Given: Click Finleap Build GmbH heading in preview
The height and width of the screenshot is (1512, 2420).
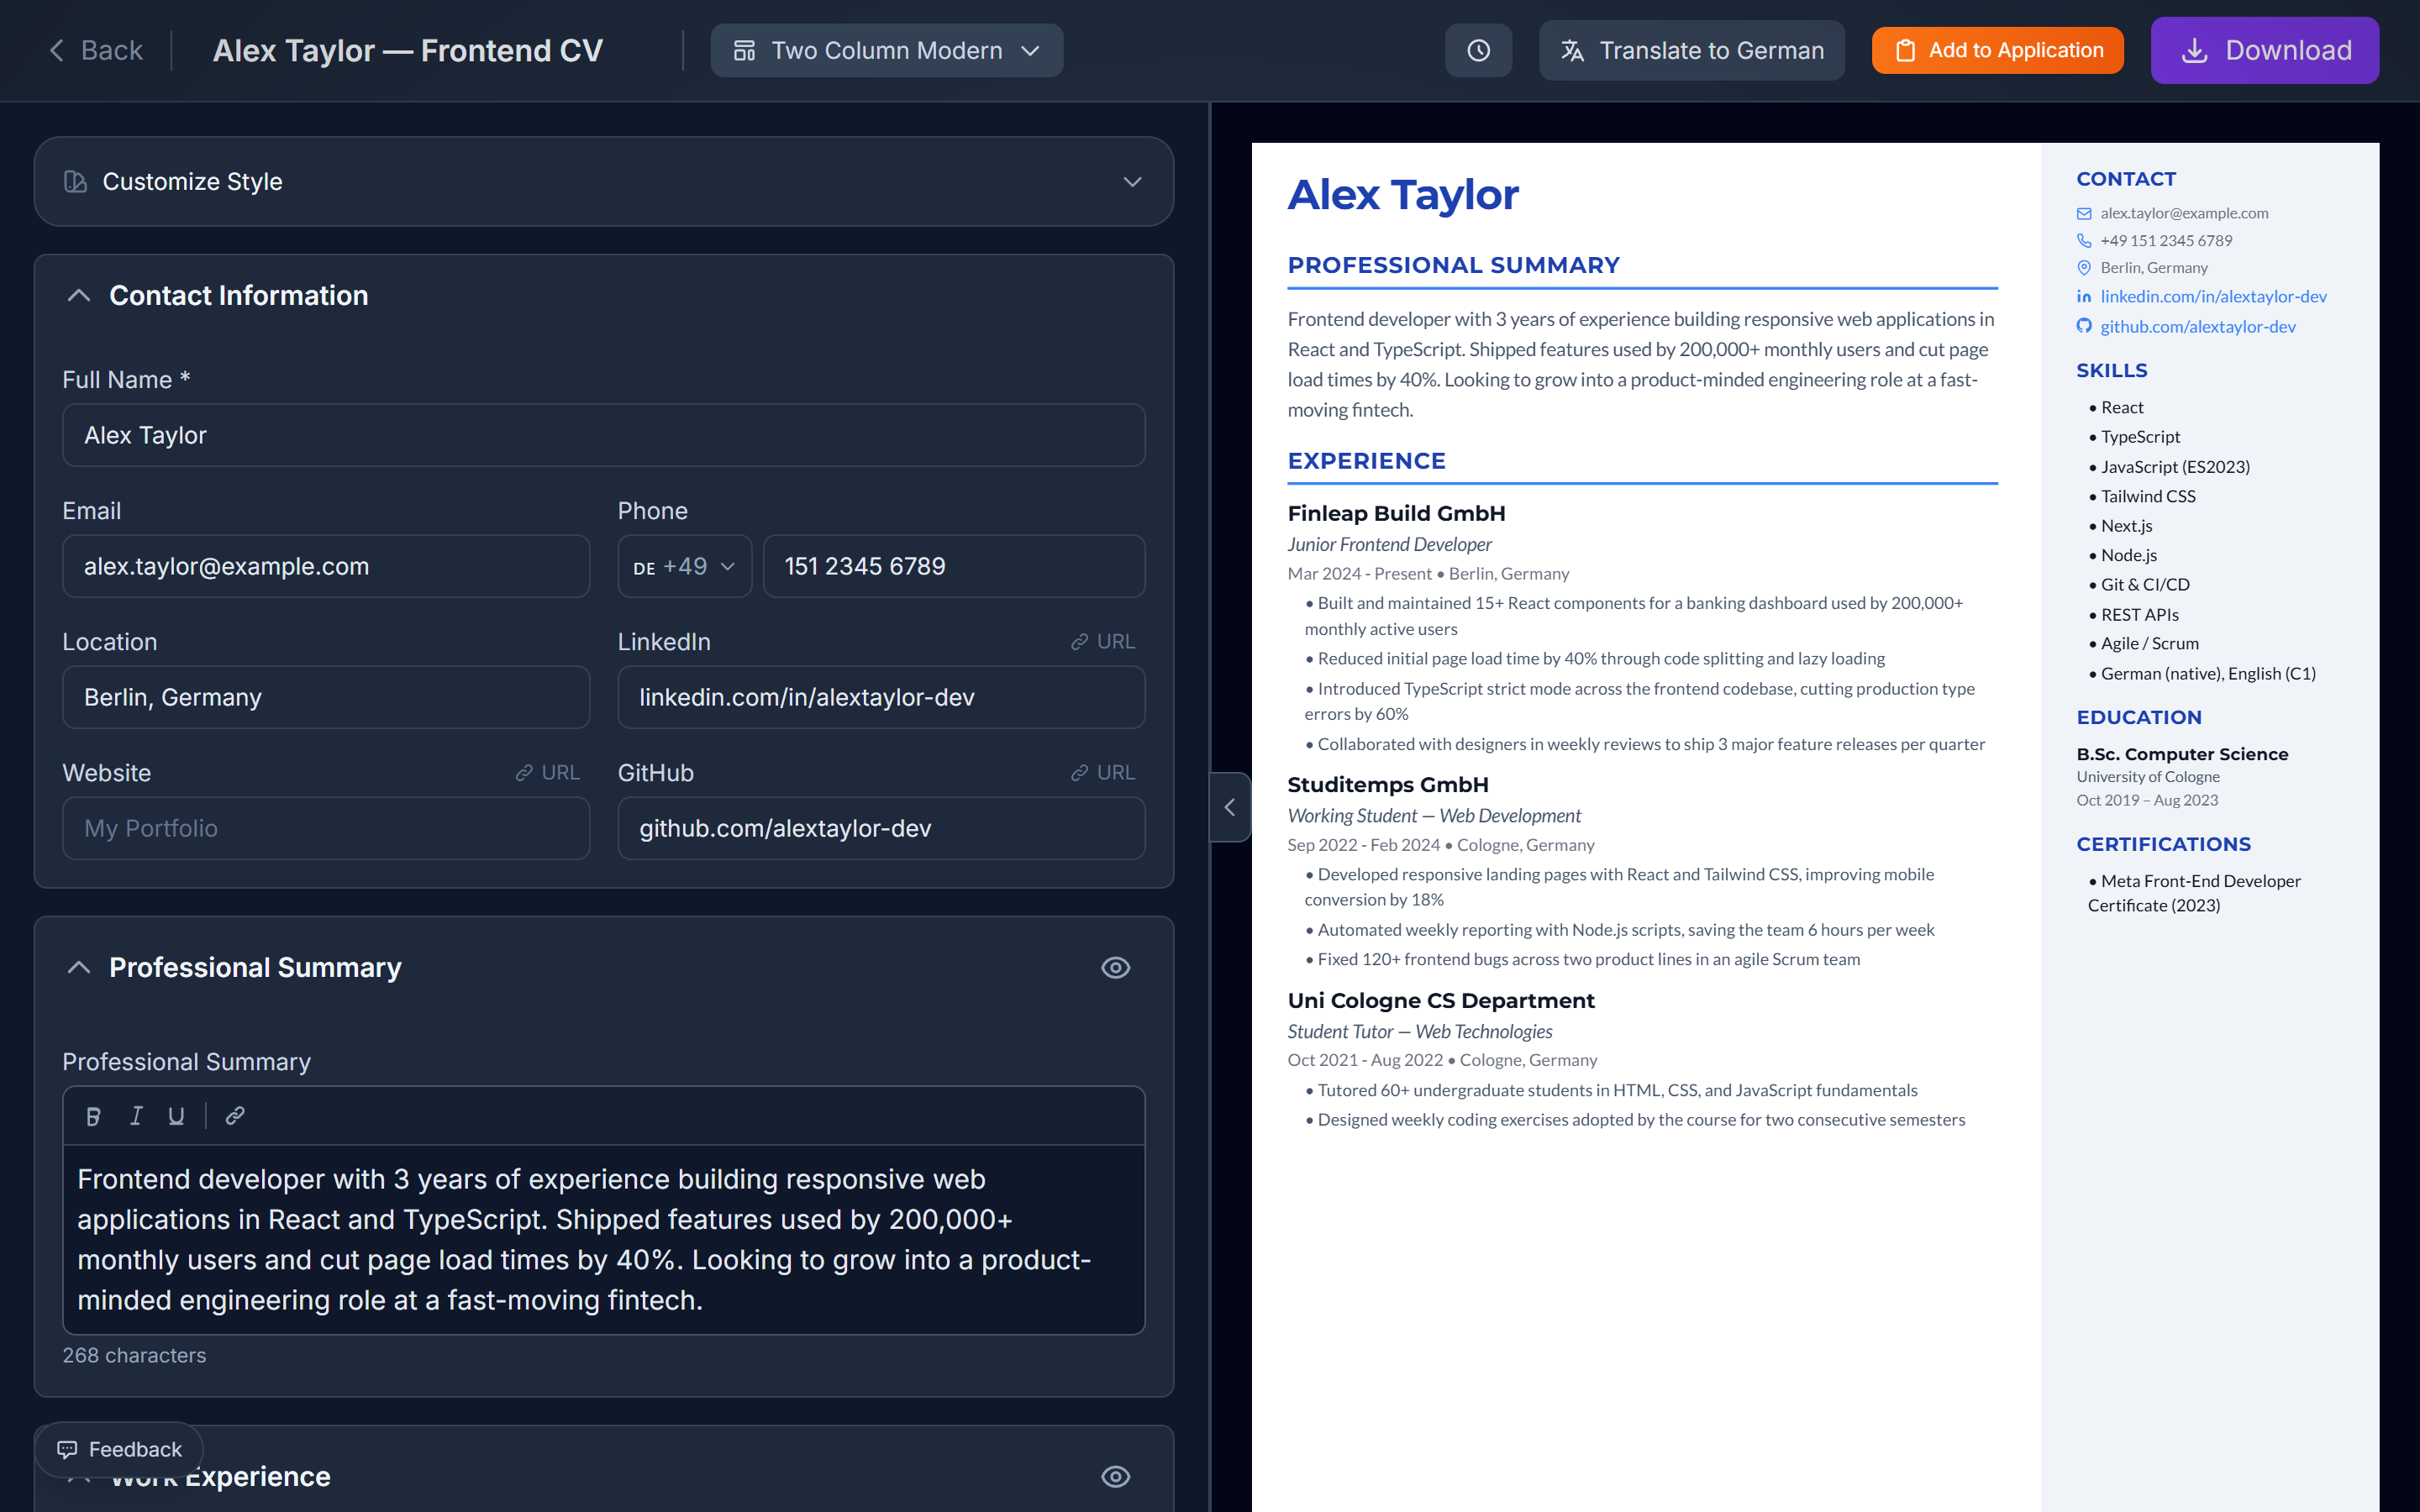Looking at the screenshot, I should pos(1396,513).
